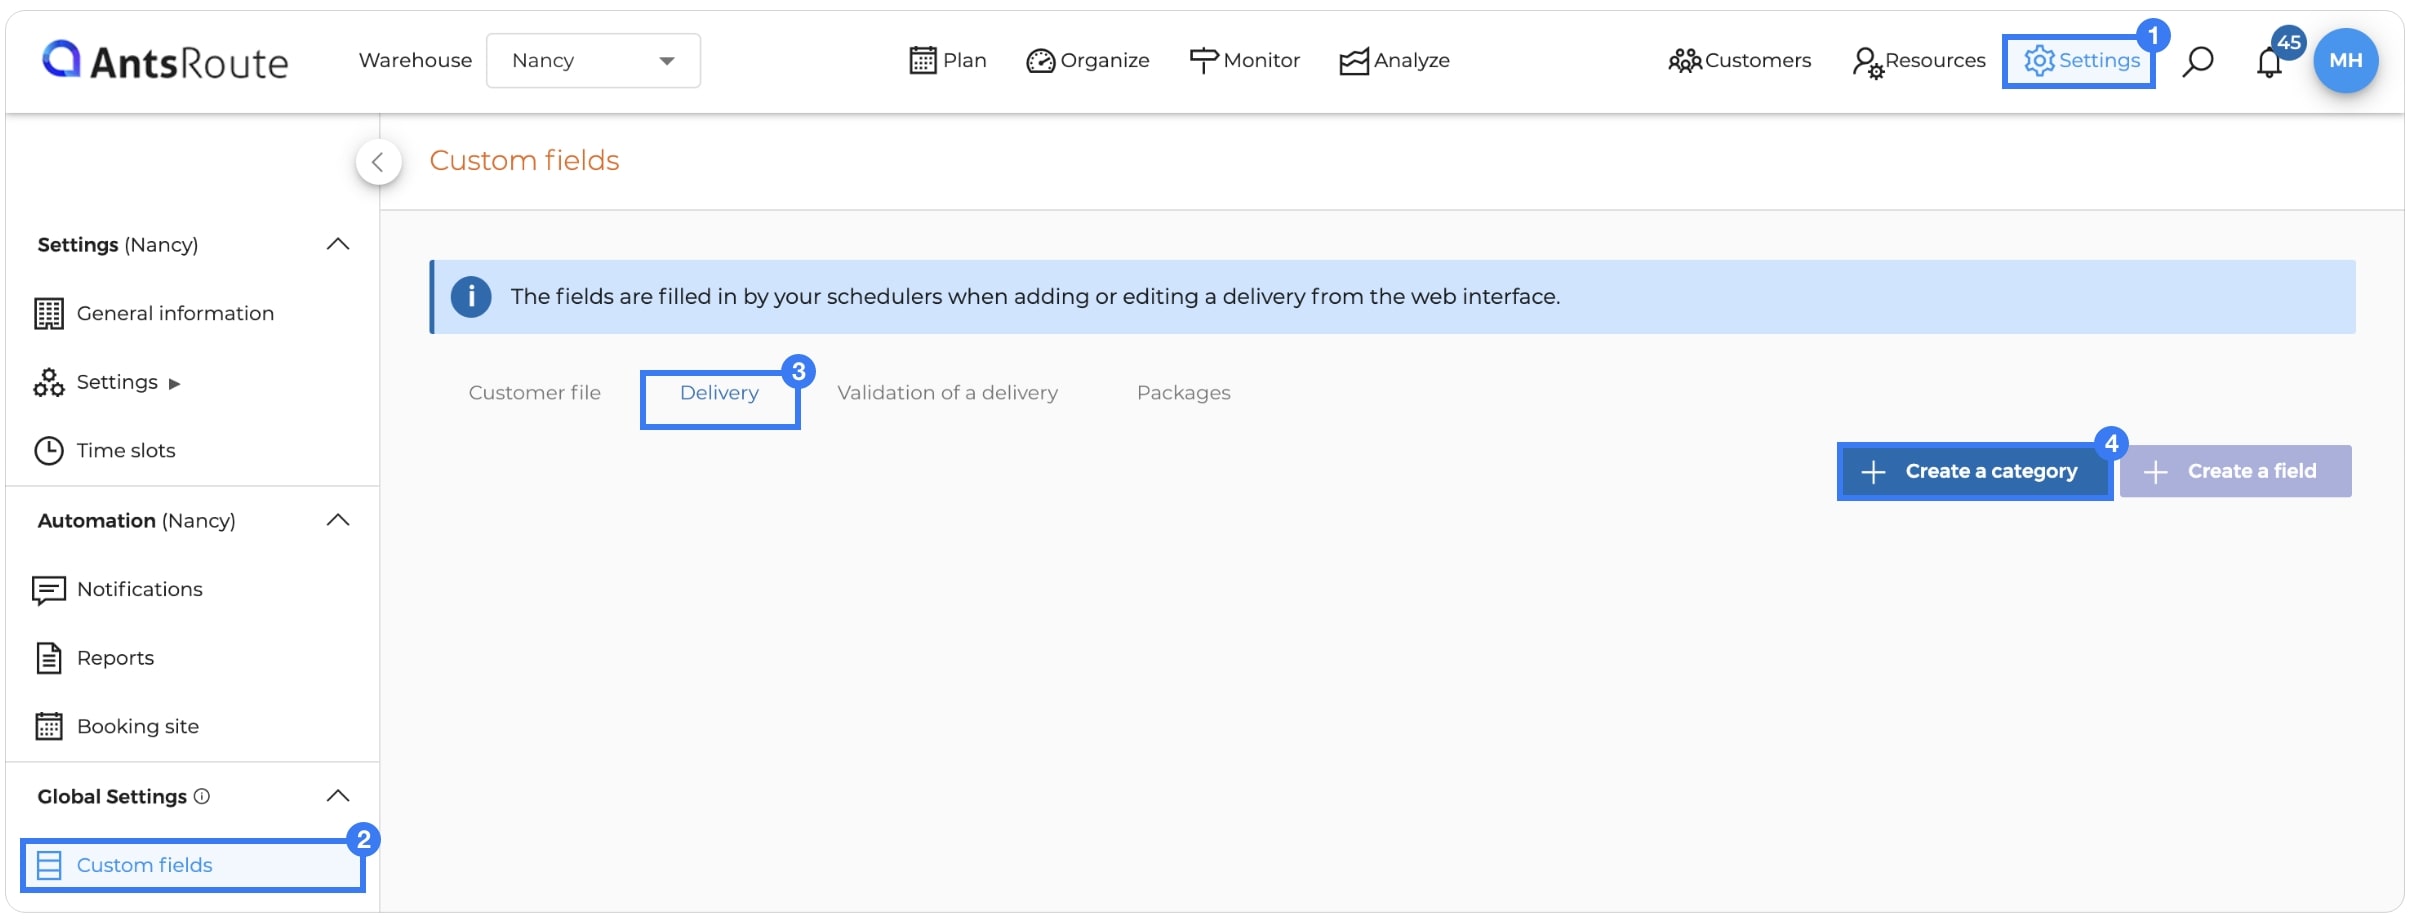The image size is (2410, 919).
Task: Switch to the Customer file tab
Action: coord(535,393)
